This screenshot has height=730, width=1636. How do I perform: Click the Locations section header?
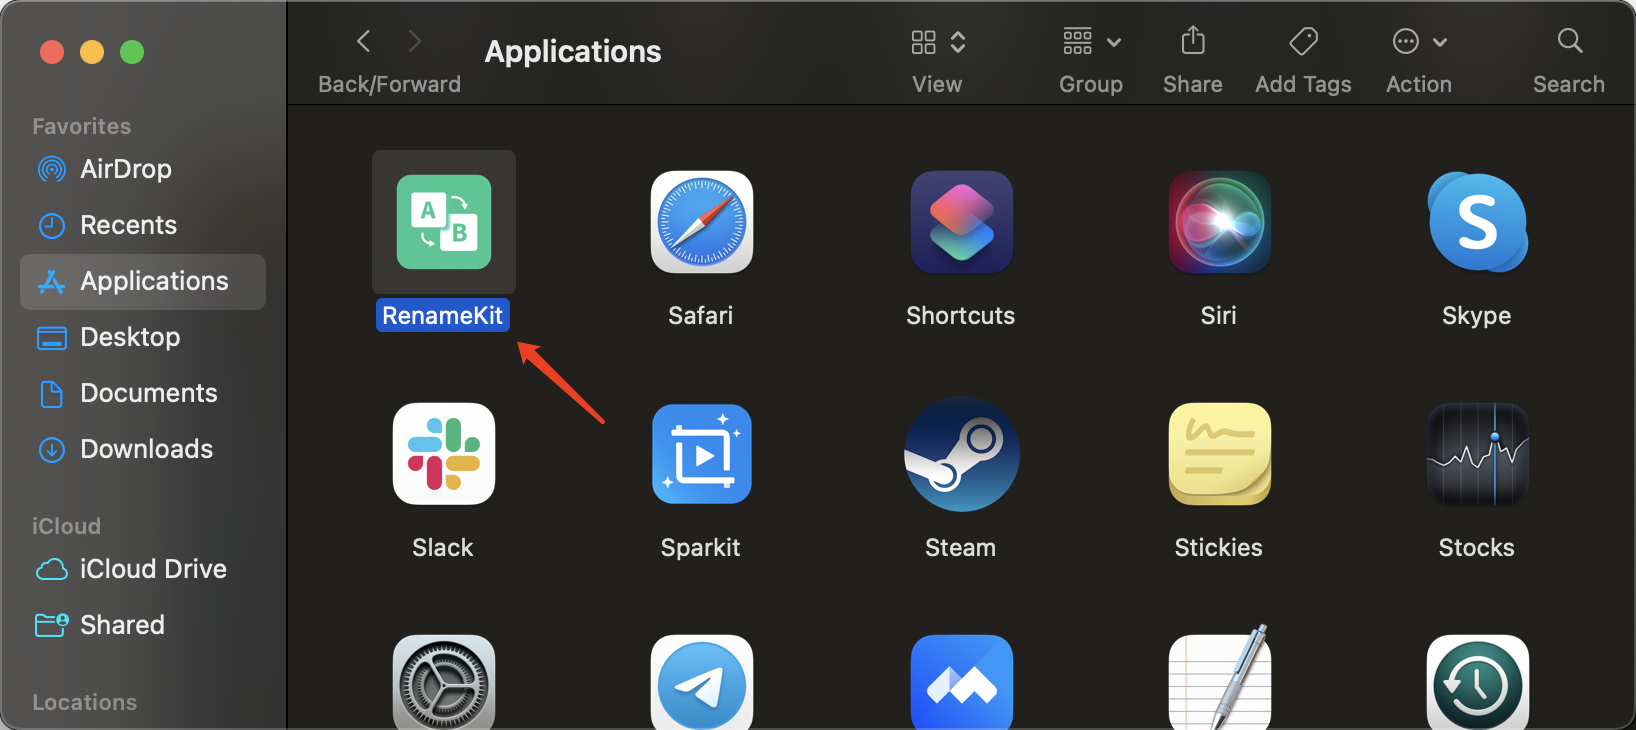85,702
